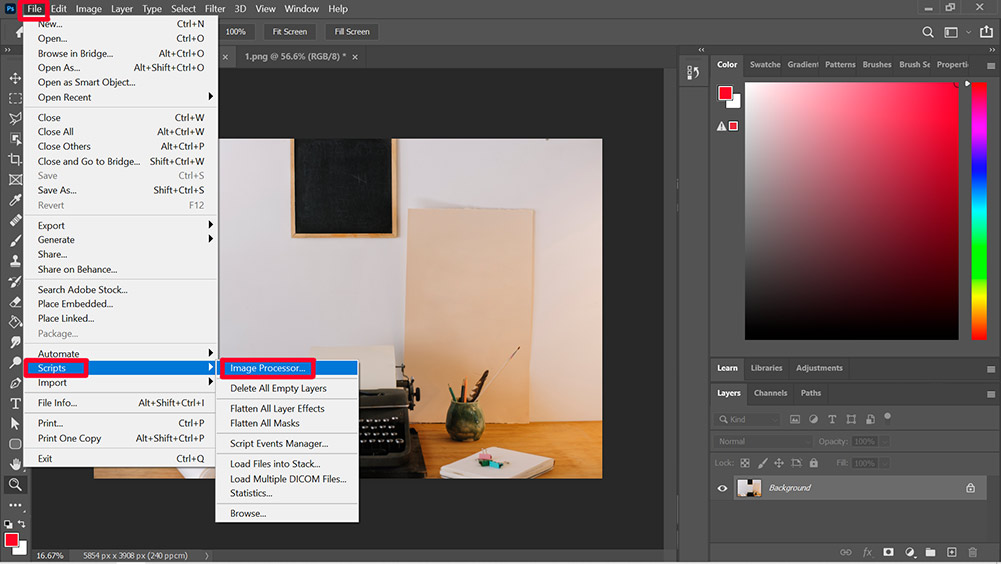Create a new layer with plus icon

coord(951,552)
